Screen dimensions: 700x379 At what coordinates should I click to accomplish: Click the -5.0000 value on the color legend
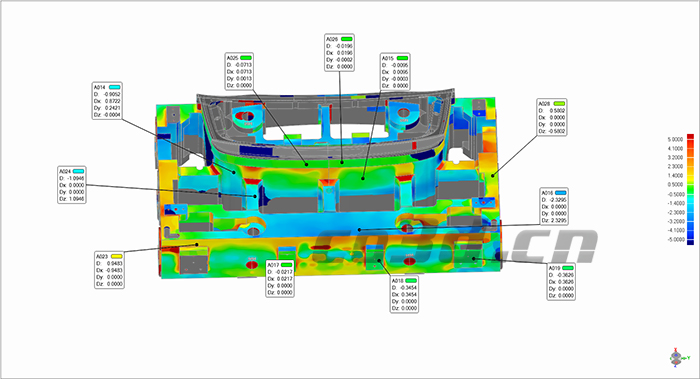coord(675,240)
